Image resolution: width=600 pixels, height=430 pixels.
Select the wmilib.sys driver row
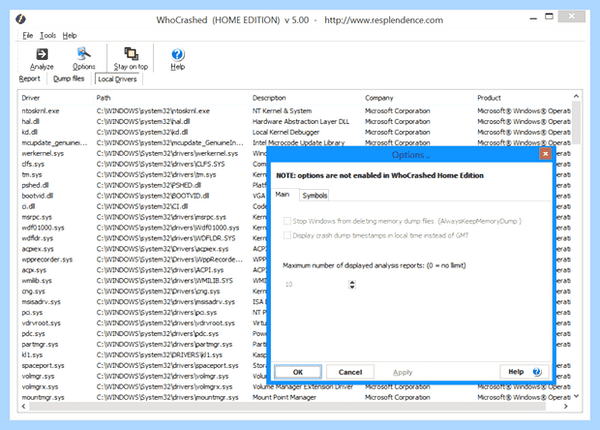tap(143, 281)
